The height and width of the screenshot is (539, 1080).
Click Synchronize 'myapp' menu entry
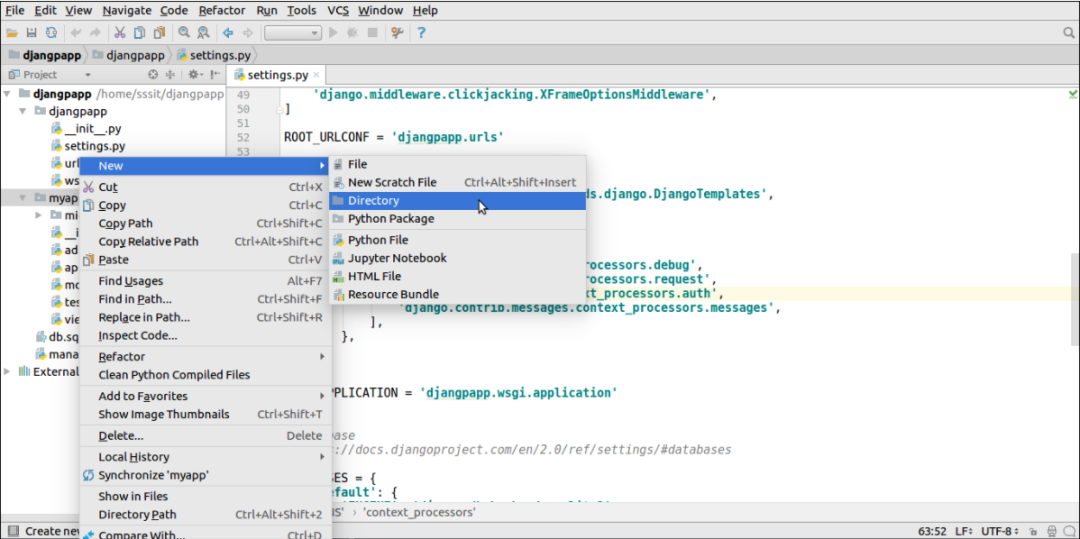[x=205, y=475]
